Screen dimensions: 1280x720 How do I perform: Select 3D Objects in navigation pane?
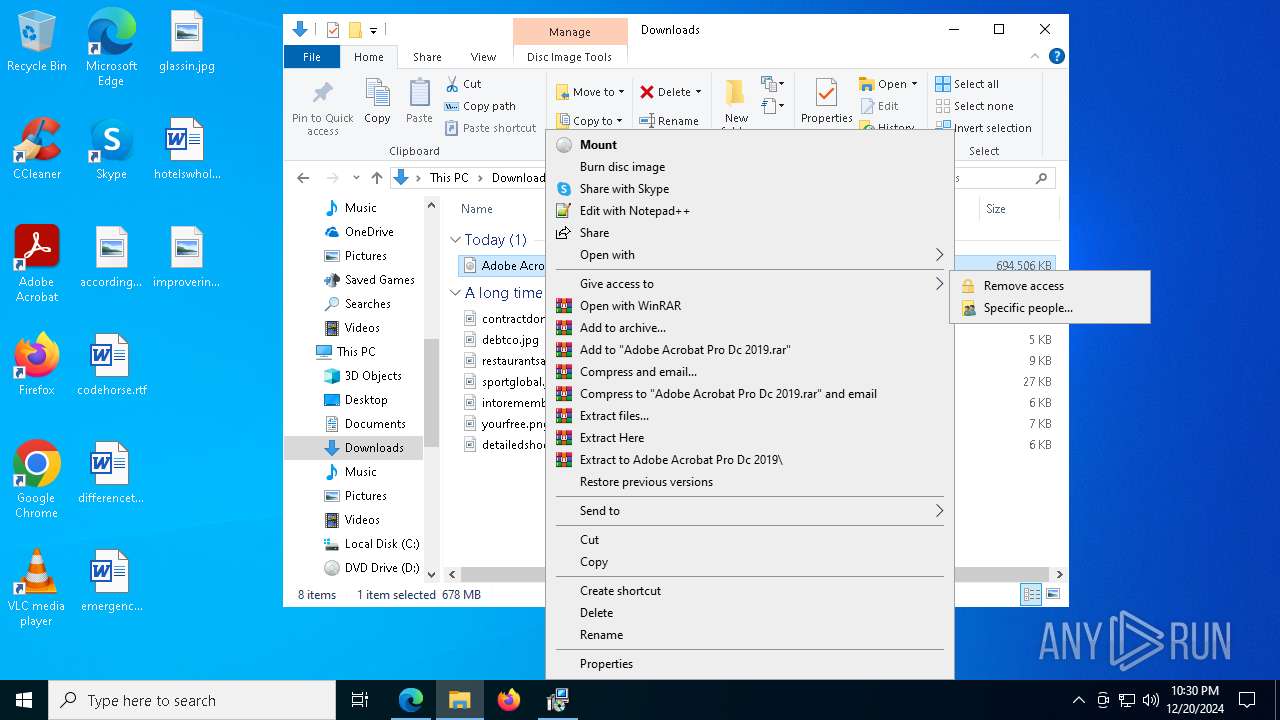pyautogui.click(x=373, y=376)
